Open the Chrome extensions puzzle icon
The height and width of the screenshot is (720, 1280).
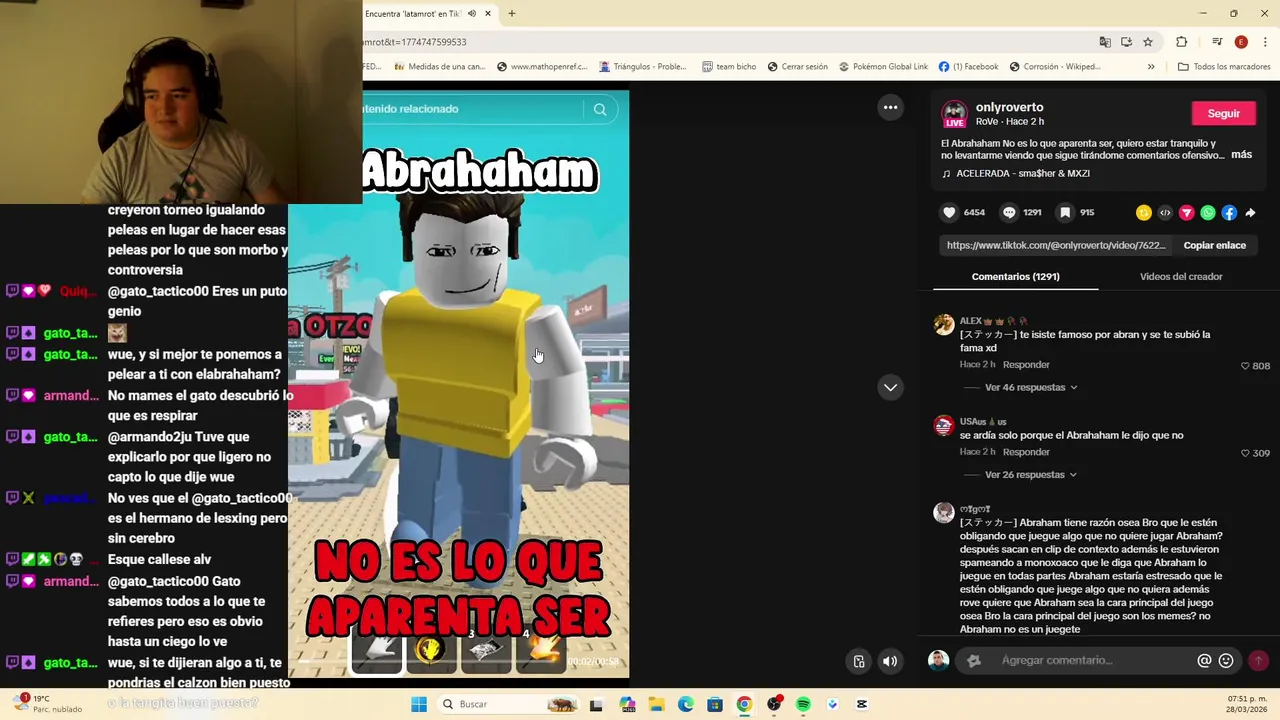coord(1182,42)
